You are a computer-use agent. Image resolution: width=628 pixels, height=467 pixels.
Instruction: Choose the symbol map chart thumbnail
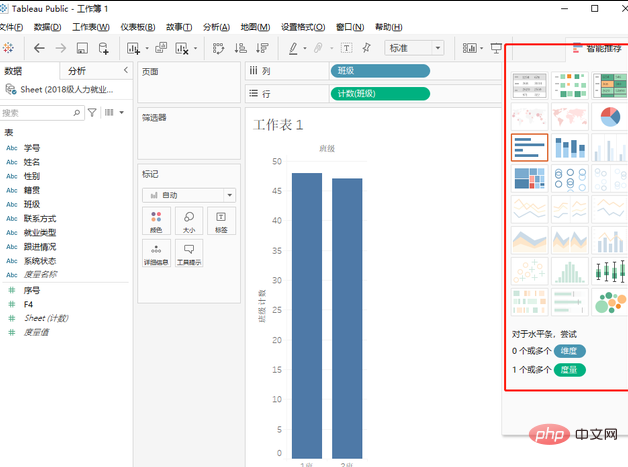pos(529,117)
